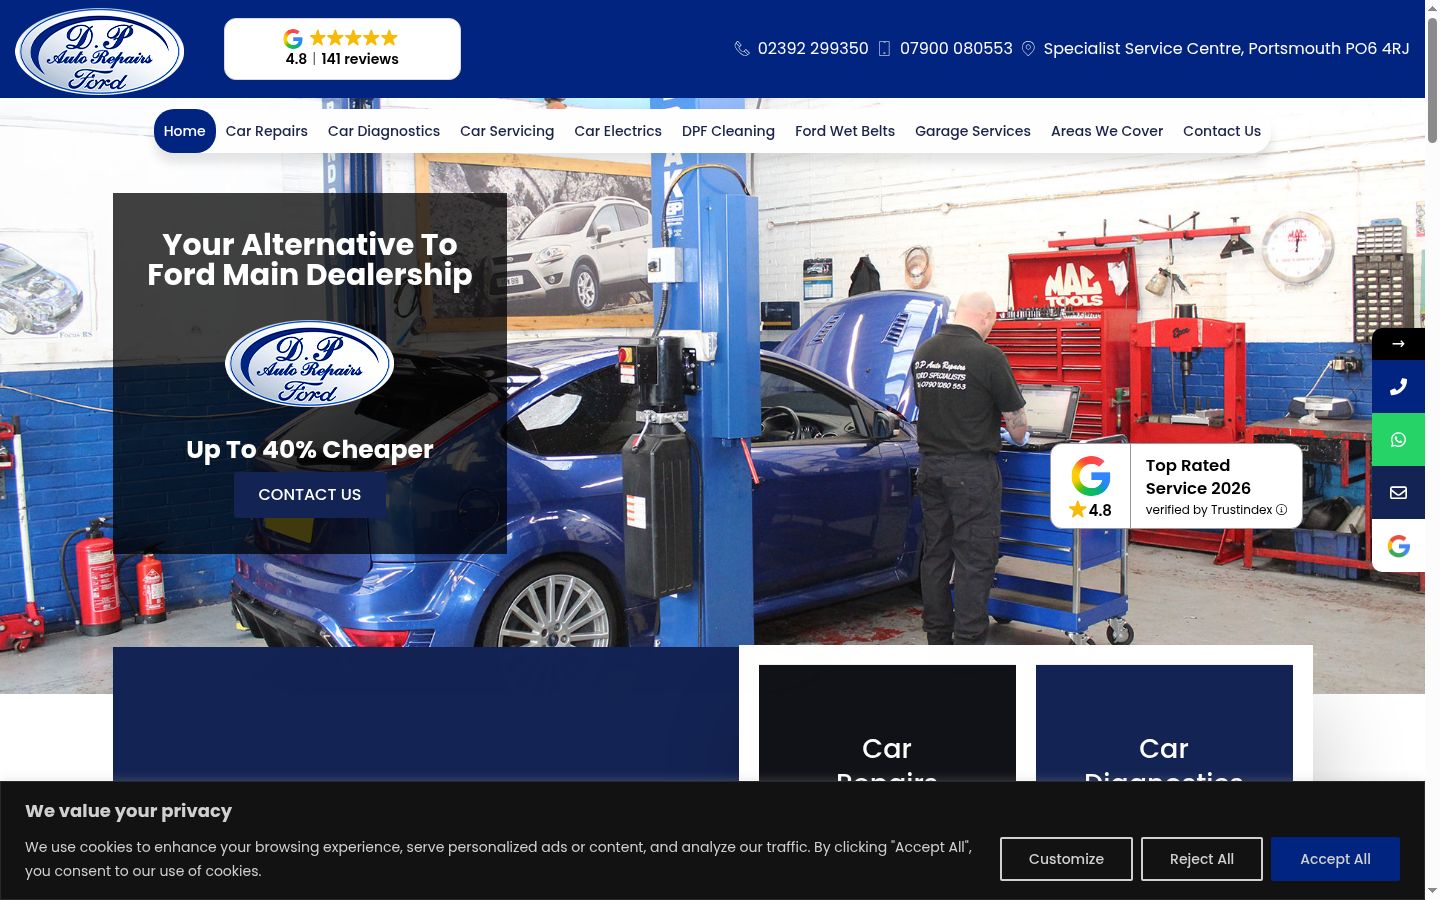The image size is (1440, 900).
Task: Open the Specialist Service Centre address link
Action: coord(1226,49)
